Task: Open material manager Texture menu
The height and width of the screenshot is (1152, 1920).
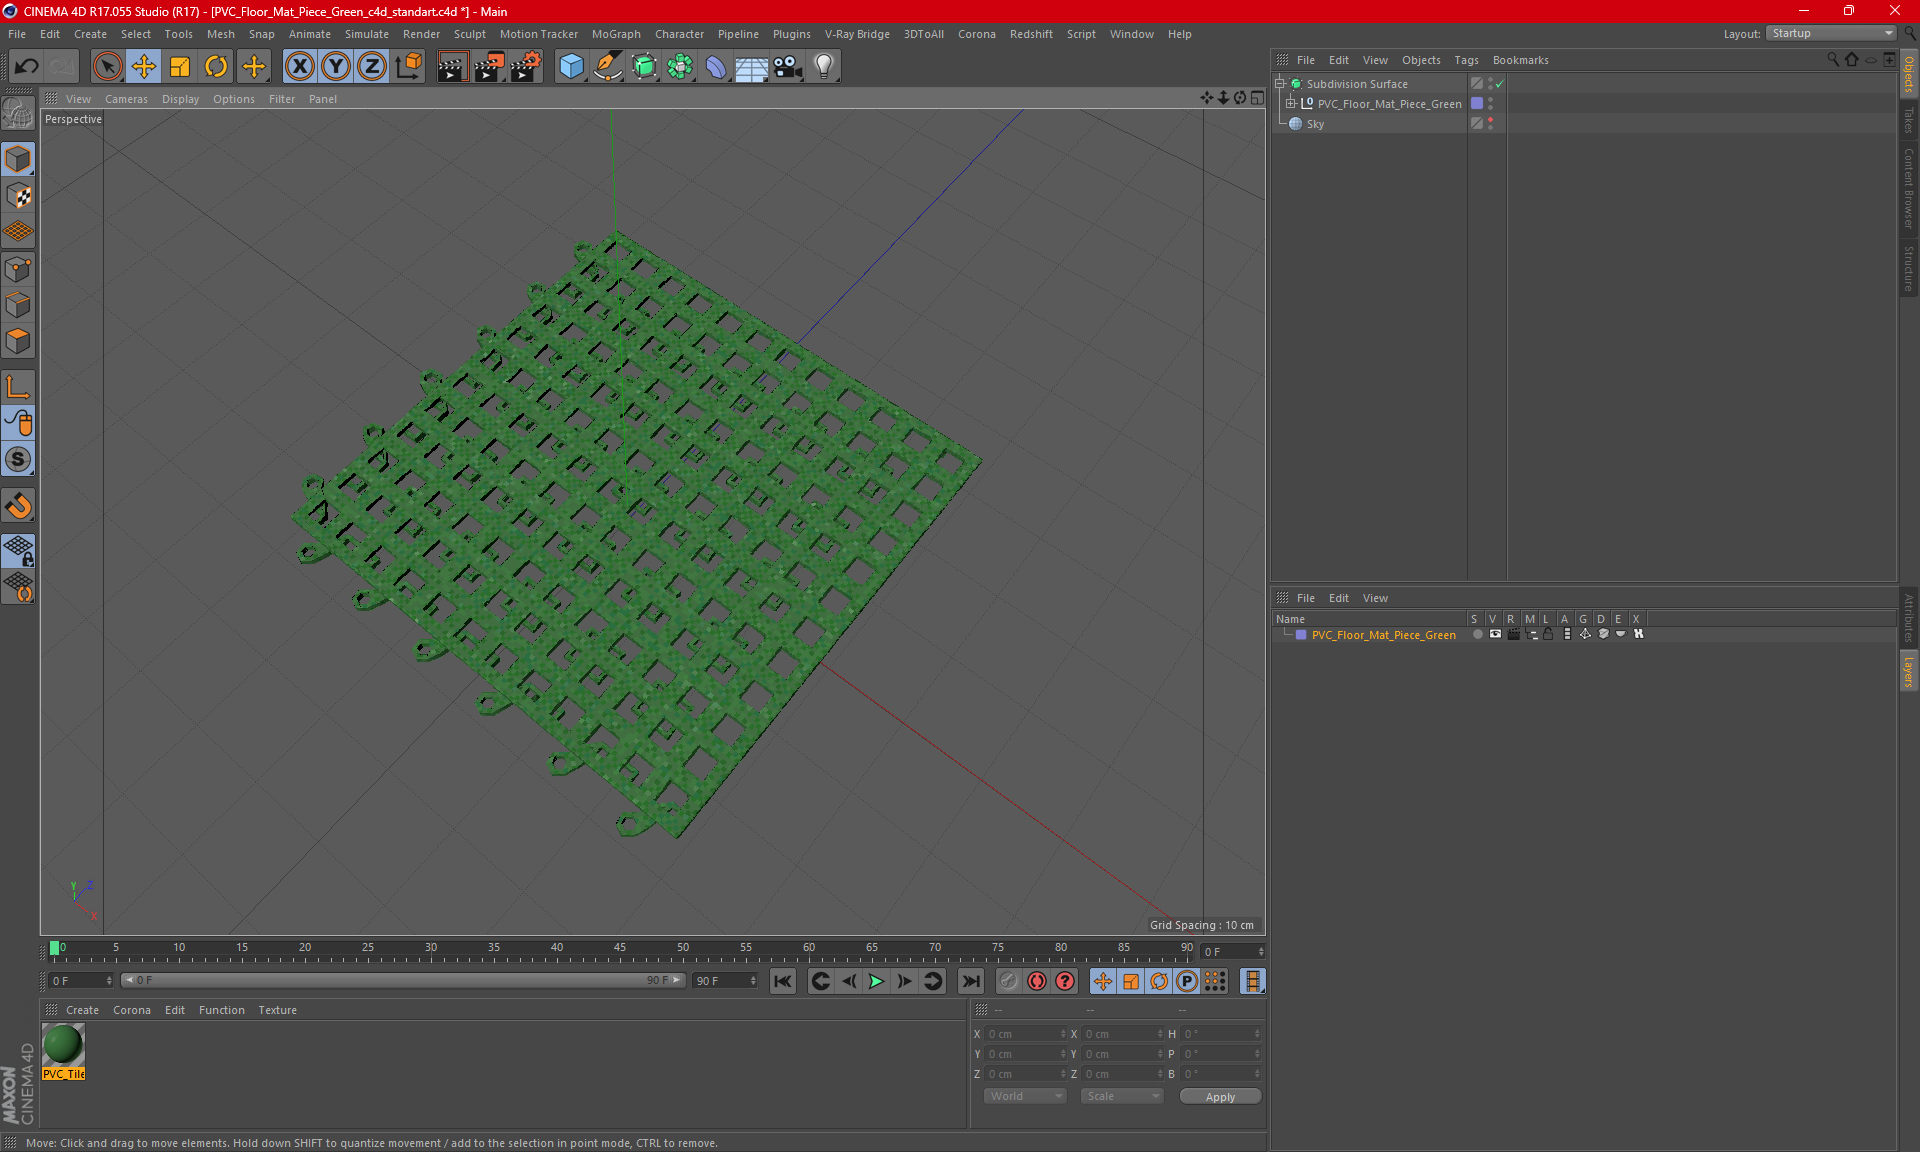Action: (x=277, y=1010)
